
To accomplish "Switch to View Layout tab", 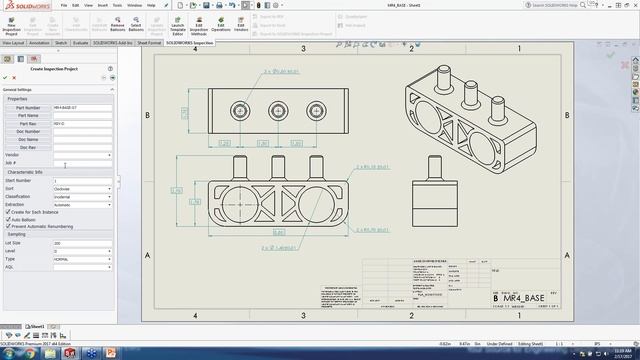I will click(x=13, y=43).
